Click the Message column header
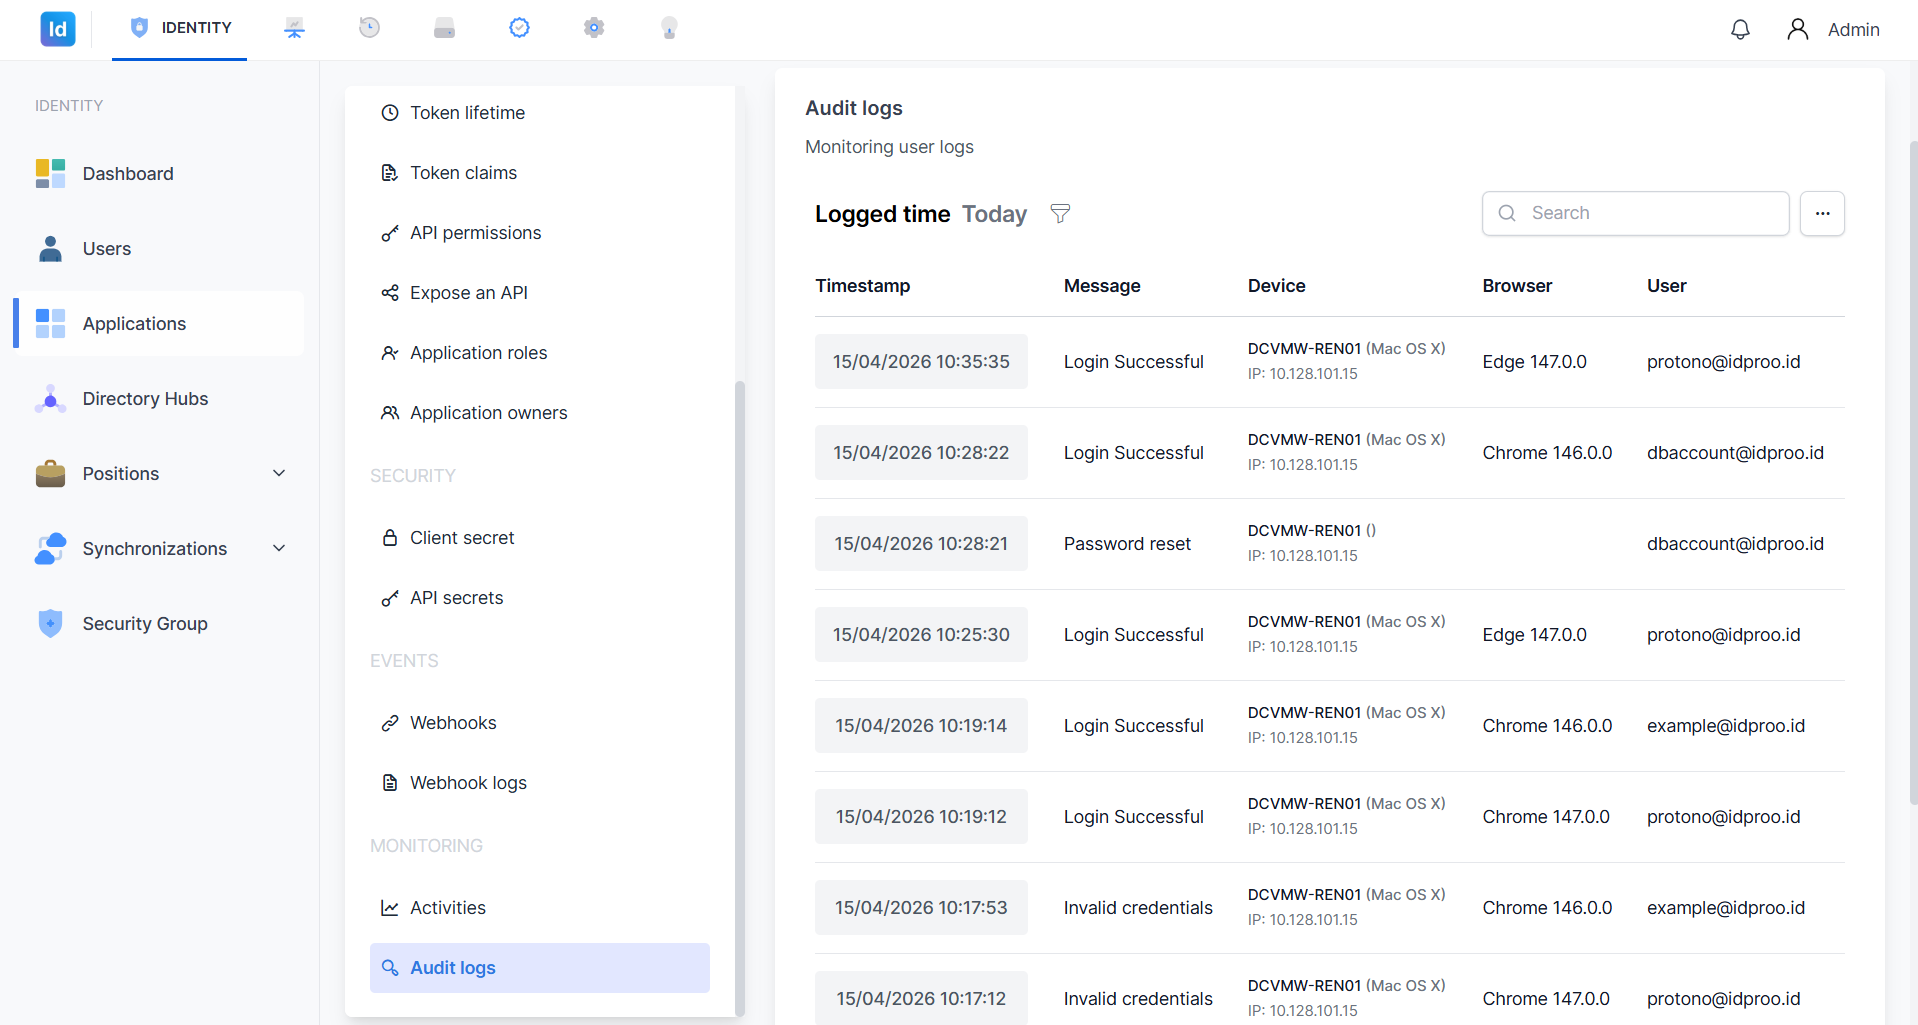The height and width of the screenshot is (1025, 1918). [x=1102, y=286]
